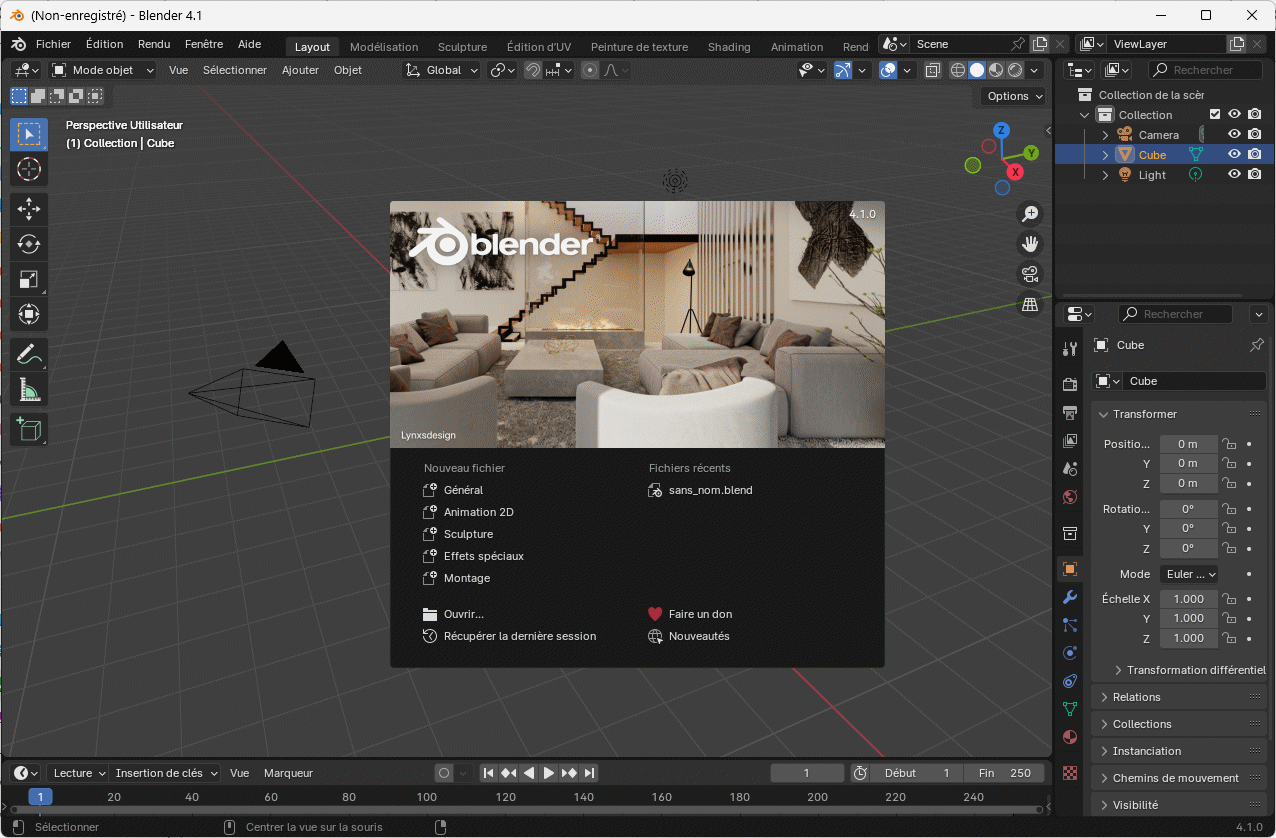Open the Texture properties tab
This screenshot has width=1276, height=838.
(x=1070, y=772)
